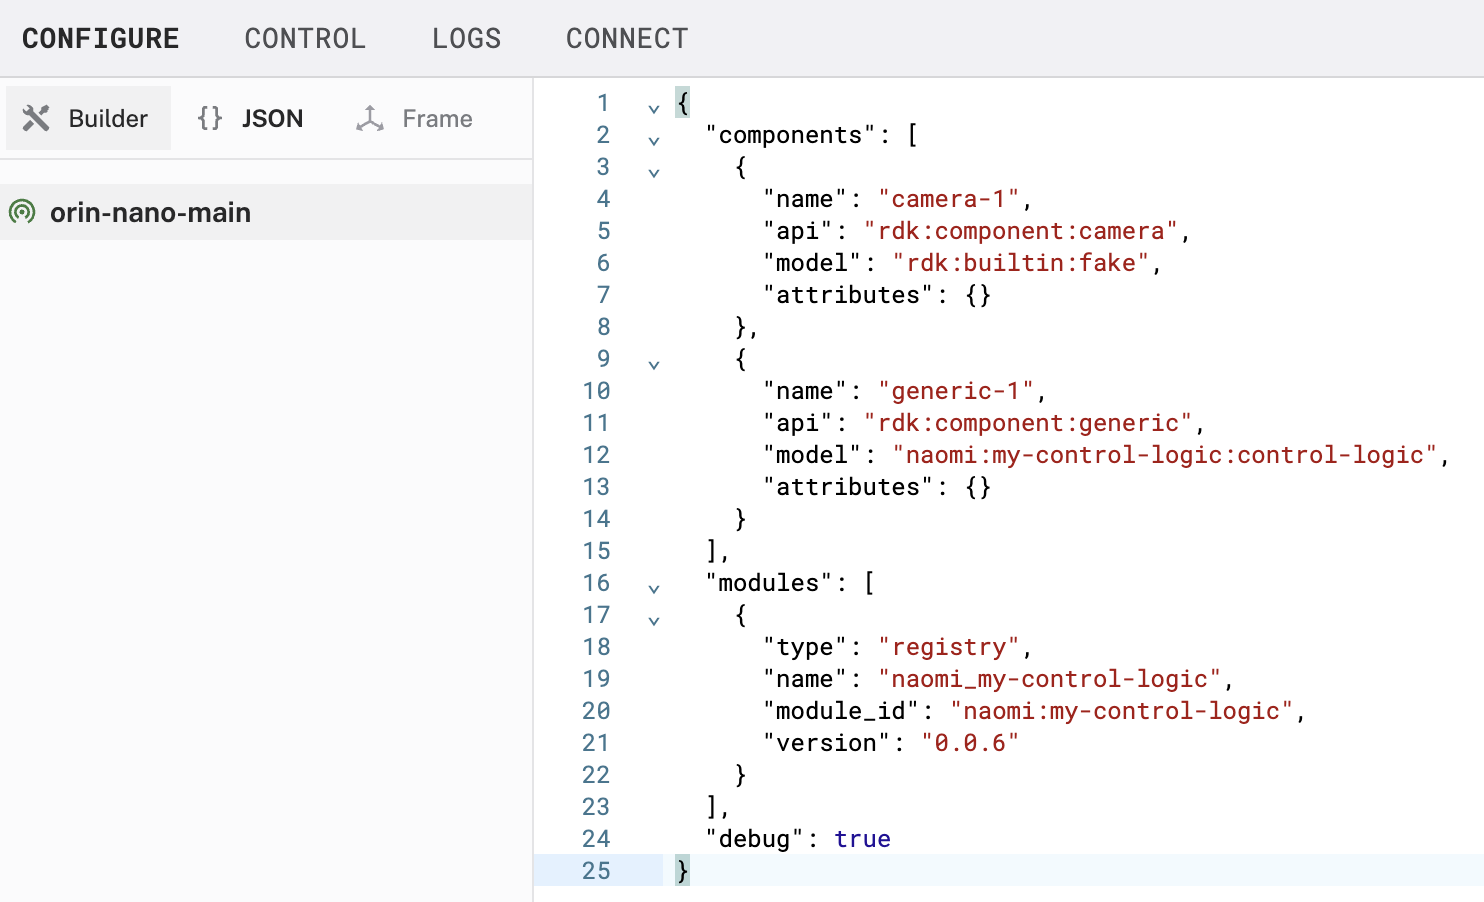Click the "rdk:builtin:fake" model value
This screenshot has height=902, width=1484.
pos(1021,263)
